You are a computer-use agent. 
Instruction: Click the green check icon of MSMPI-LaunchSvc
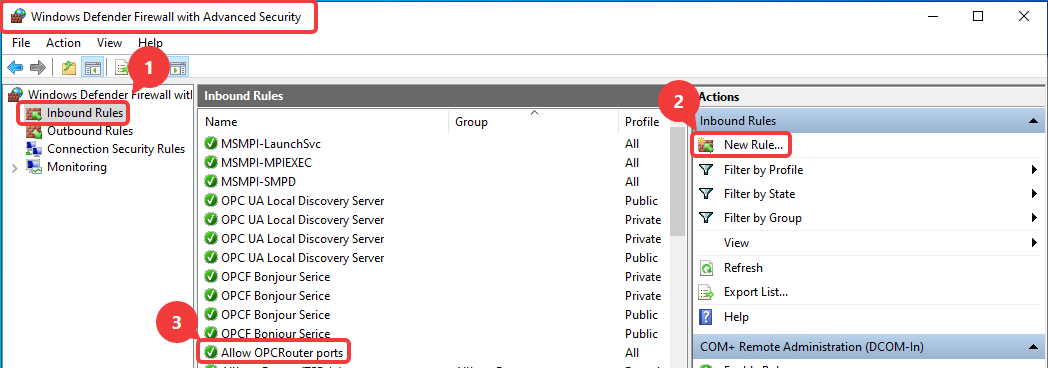coord(211,144)
